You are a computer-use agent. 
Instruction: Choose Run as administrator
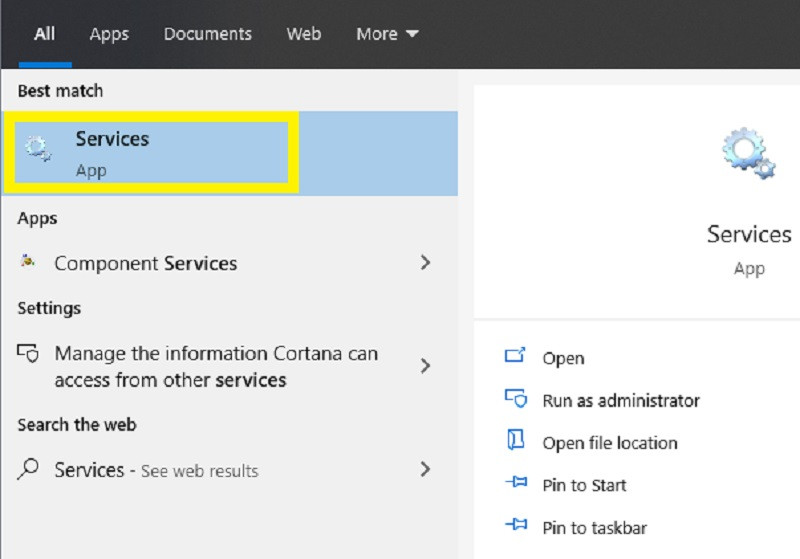pyautogui.click(x=620, y=400)
